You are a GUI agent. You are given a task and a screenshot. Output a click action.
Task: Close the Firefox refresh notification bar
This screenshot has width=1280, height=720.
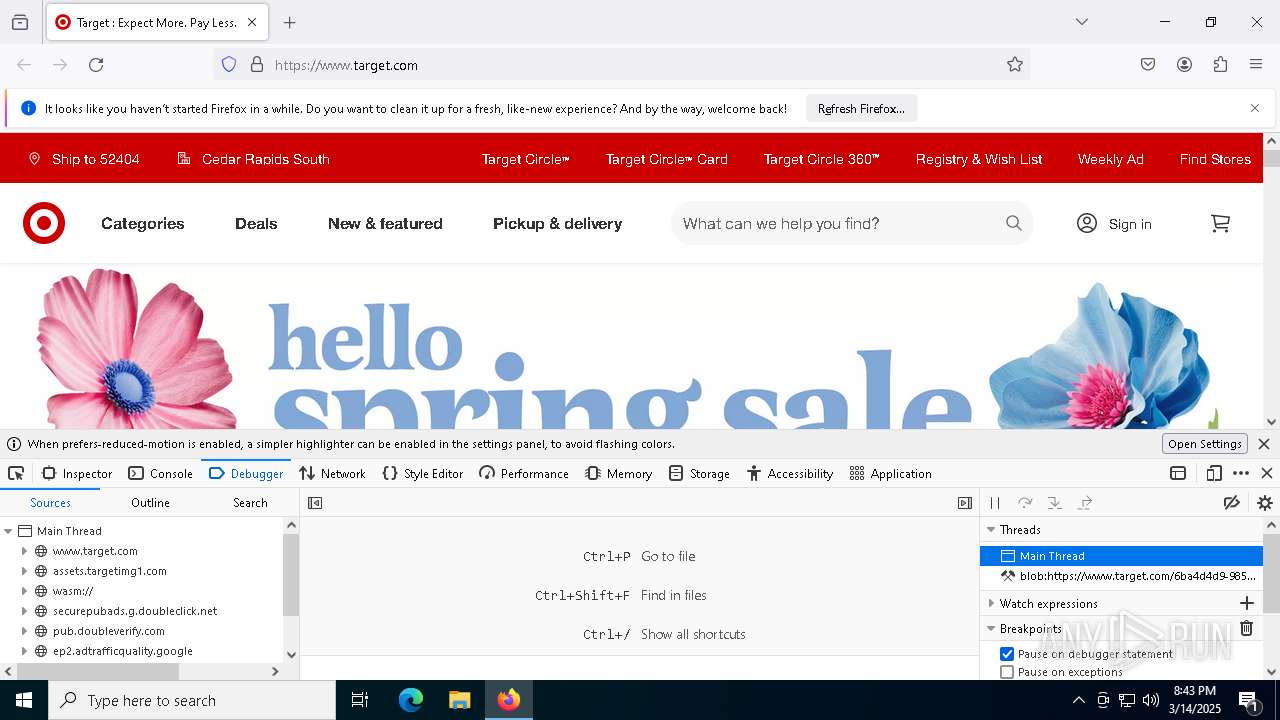[x=1255, y=108]
